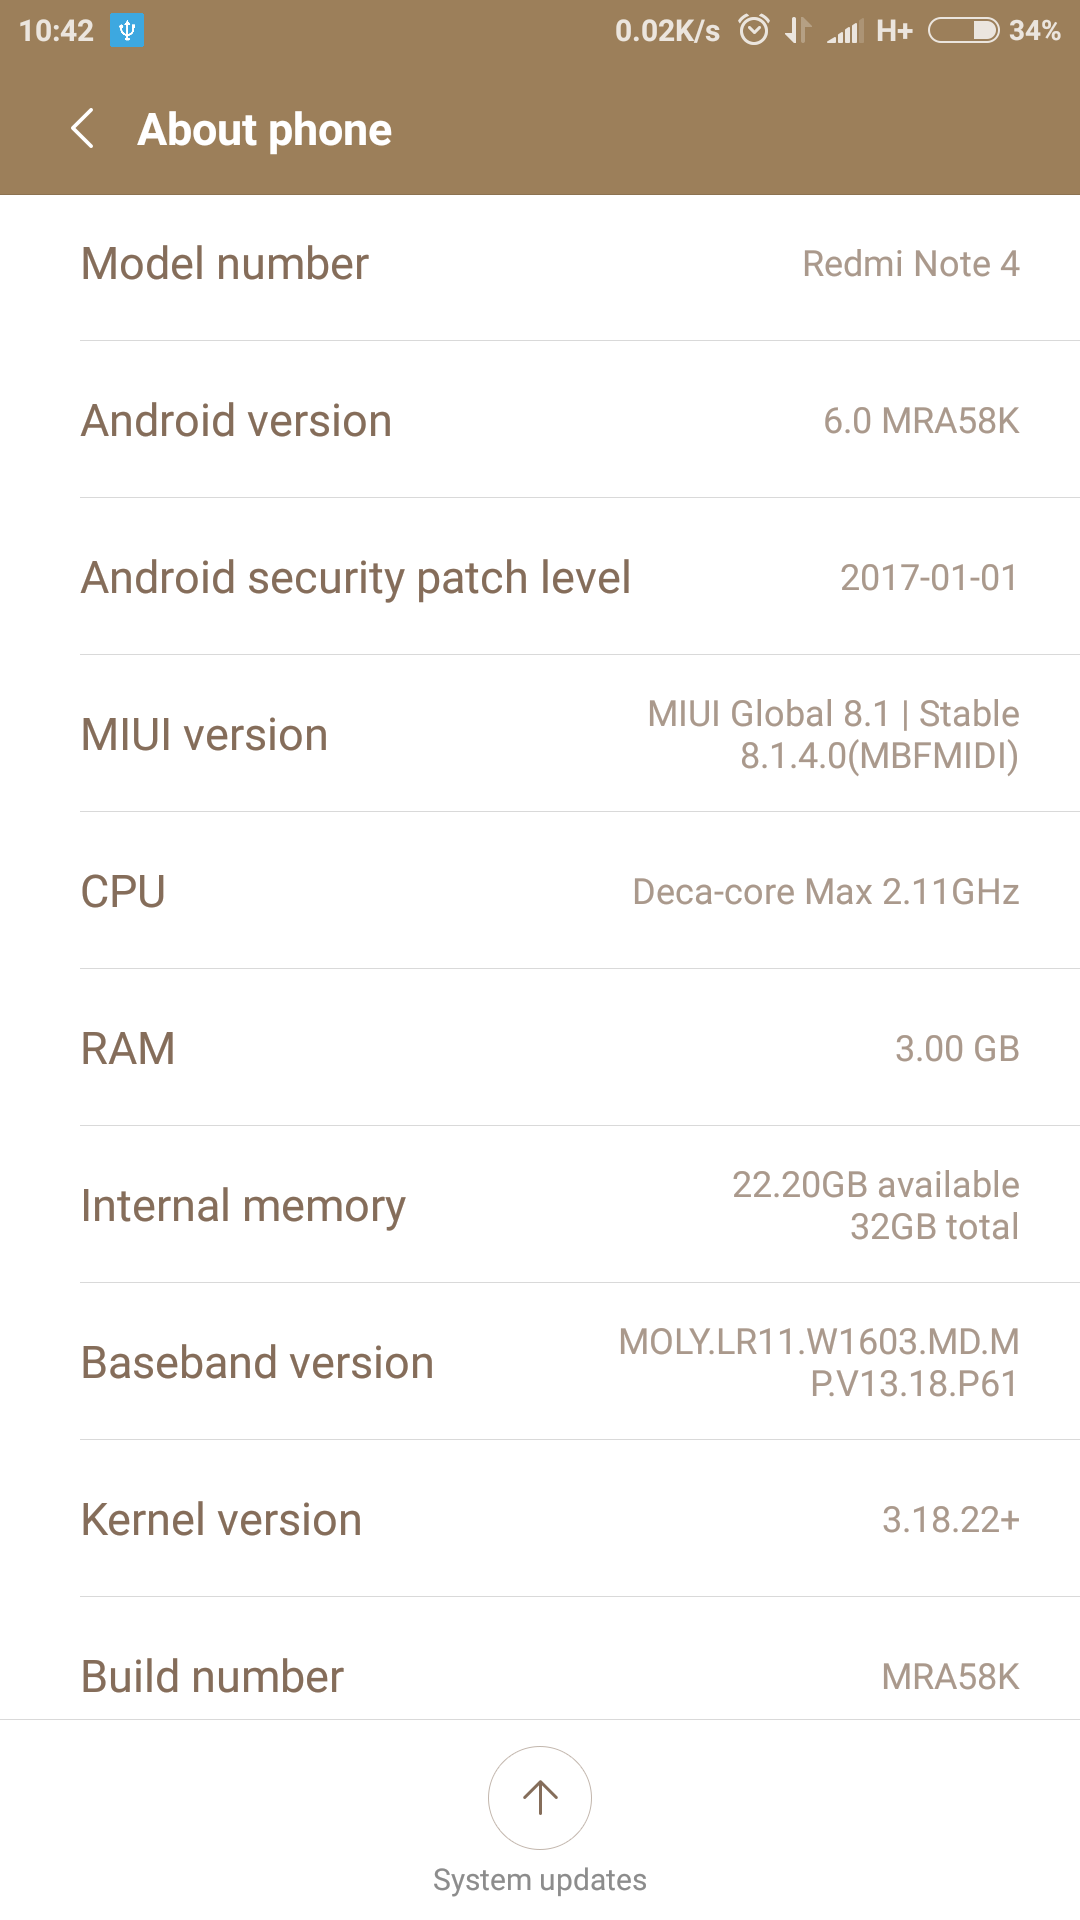Image resolution: width=1080 pixels, height=1920 pixels.
Task: Tap the System updates label
Action: point(540,1880)
